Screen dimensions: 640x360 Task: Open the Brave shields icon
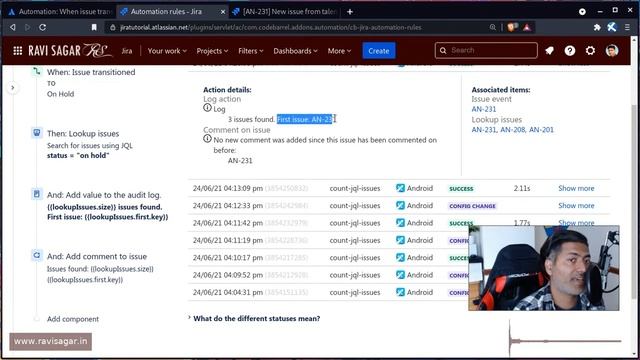pos(512,27)
